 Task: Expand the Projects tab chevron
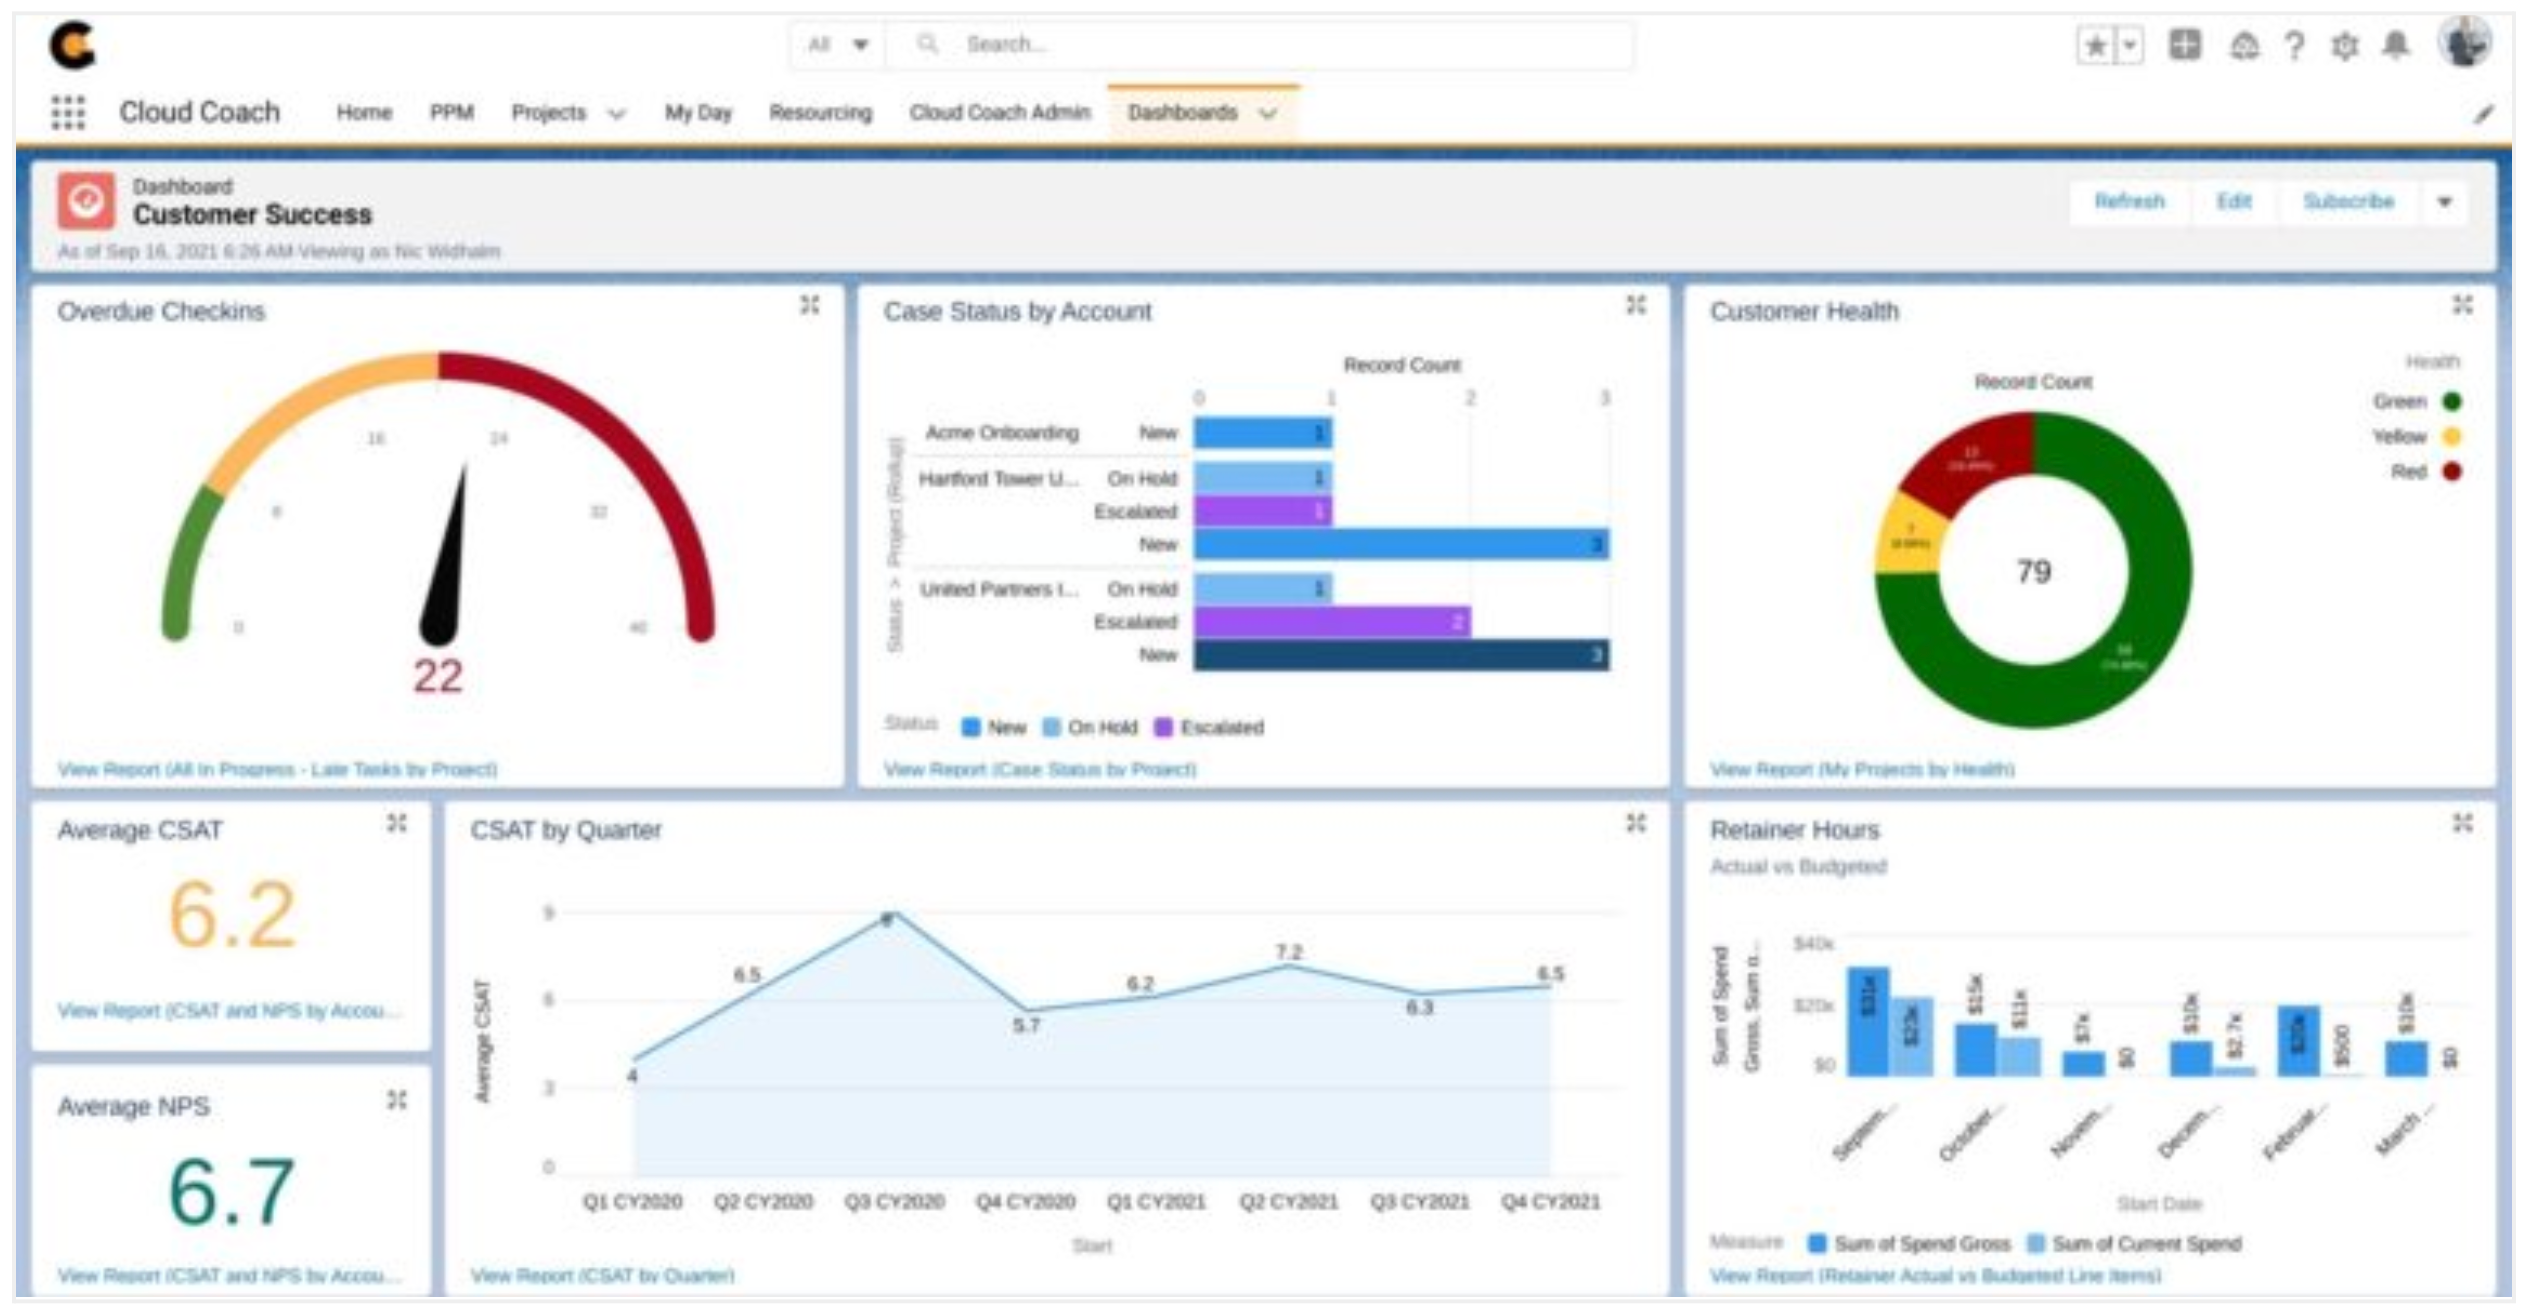(617, 114)
